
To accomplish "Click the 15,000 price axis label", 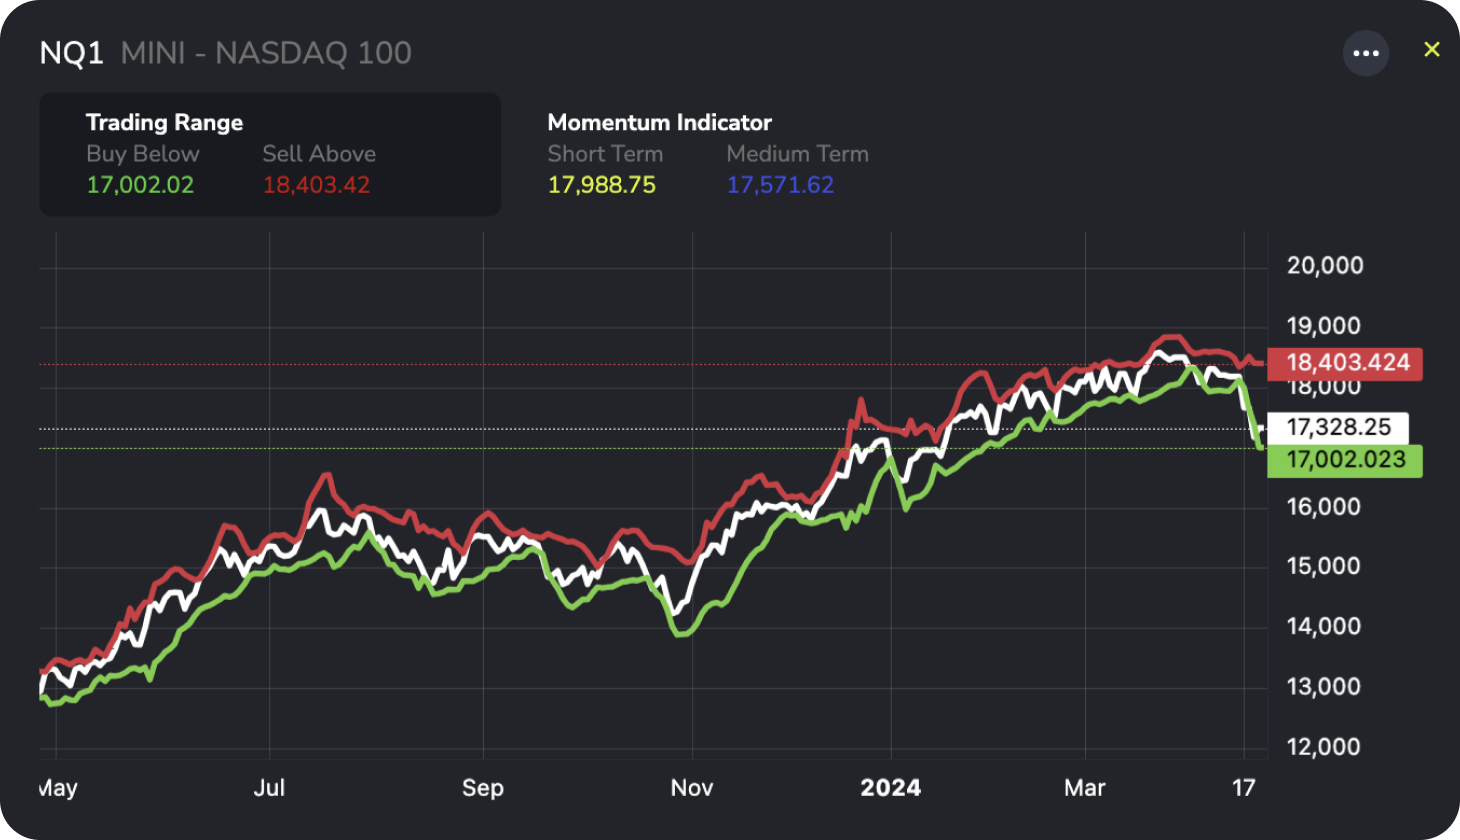I will [x=1324, y=566].
